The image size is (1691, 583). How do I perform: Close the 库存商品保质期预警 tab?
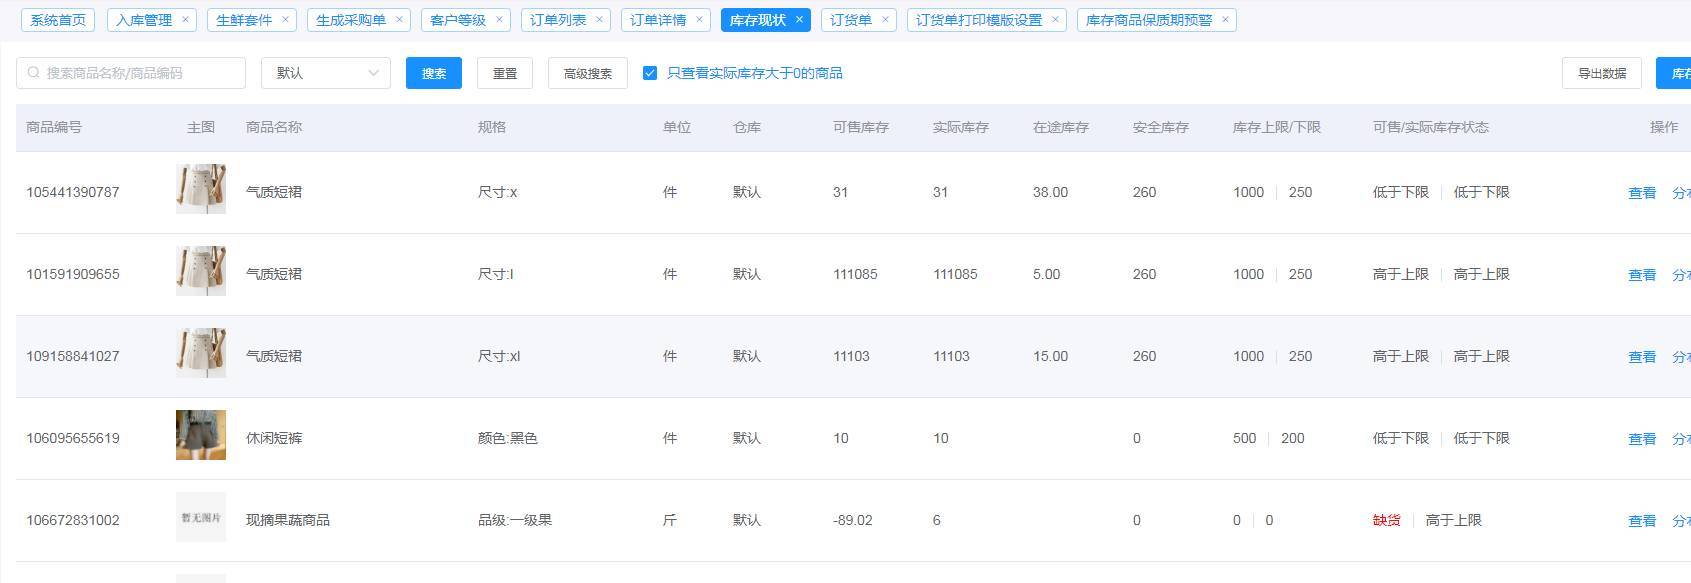pos(1225,19)
